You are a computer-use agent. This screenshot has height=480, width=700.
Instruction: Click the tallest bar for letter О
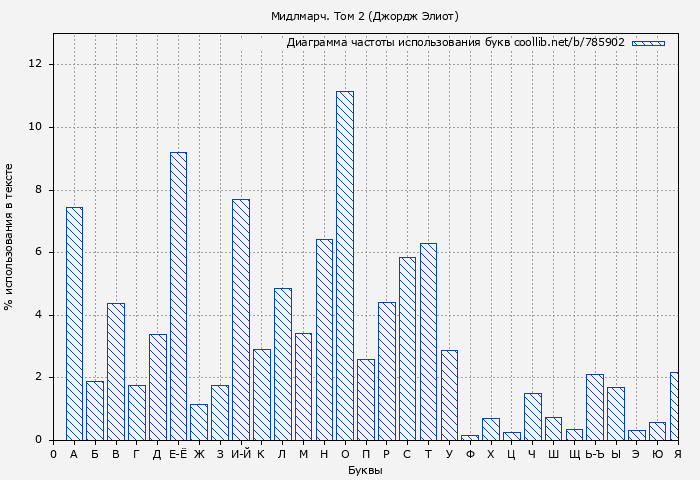tap(344, 265)
